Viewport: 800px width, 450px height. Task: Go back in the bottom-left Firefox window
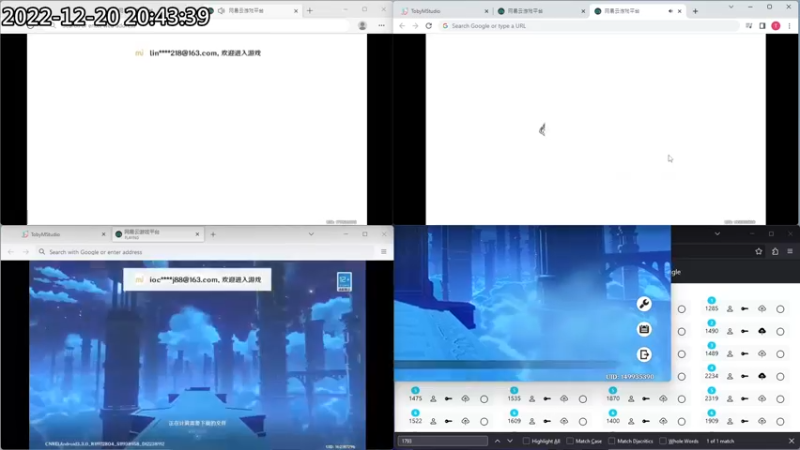coord(11,252)
